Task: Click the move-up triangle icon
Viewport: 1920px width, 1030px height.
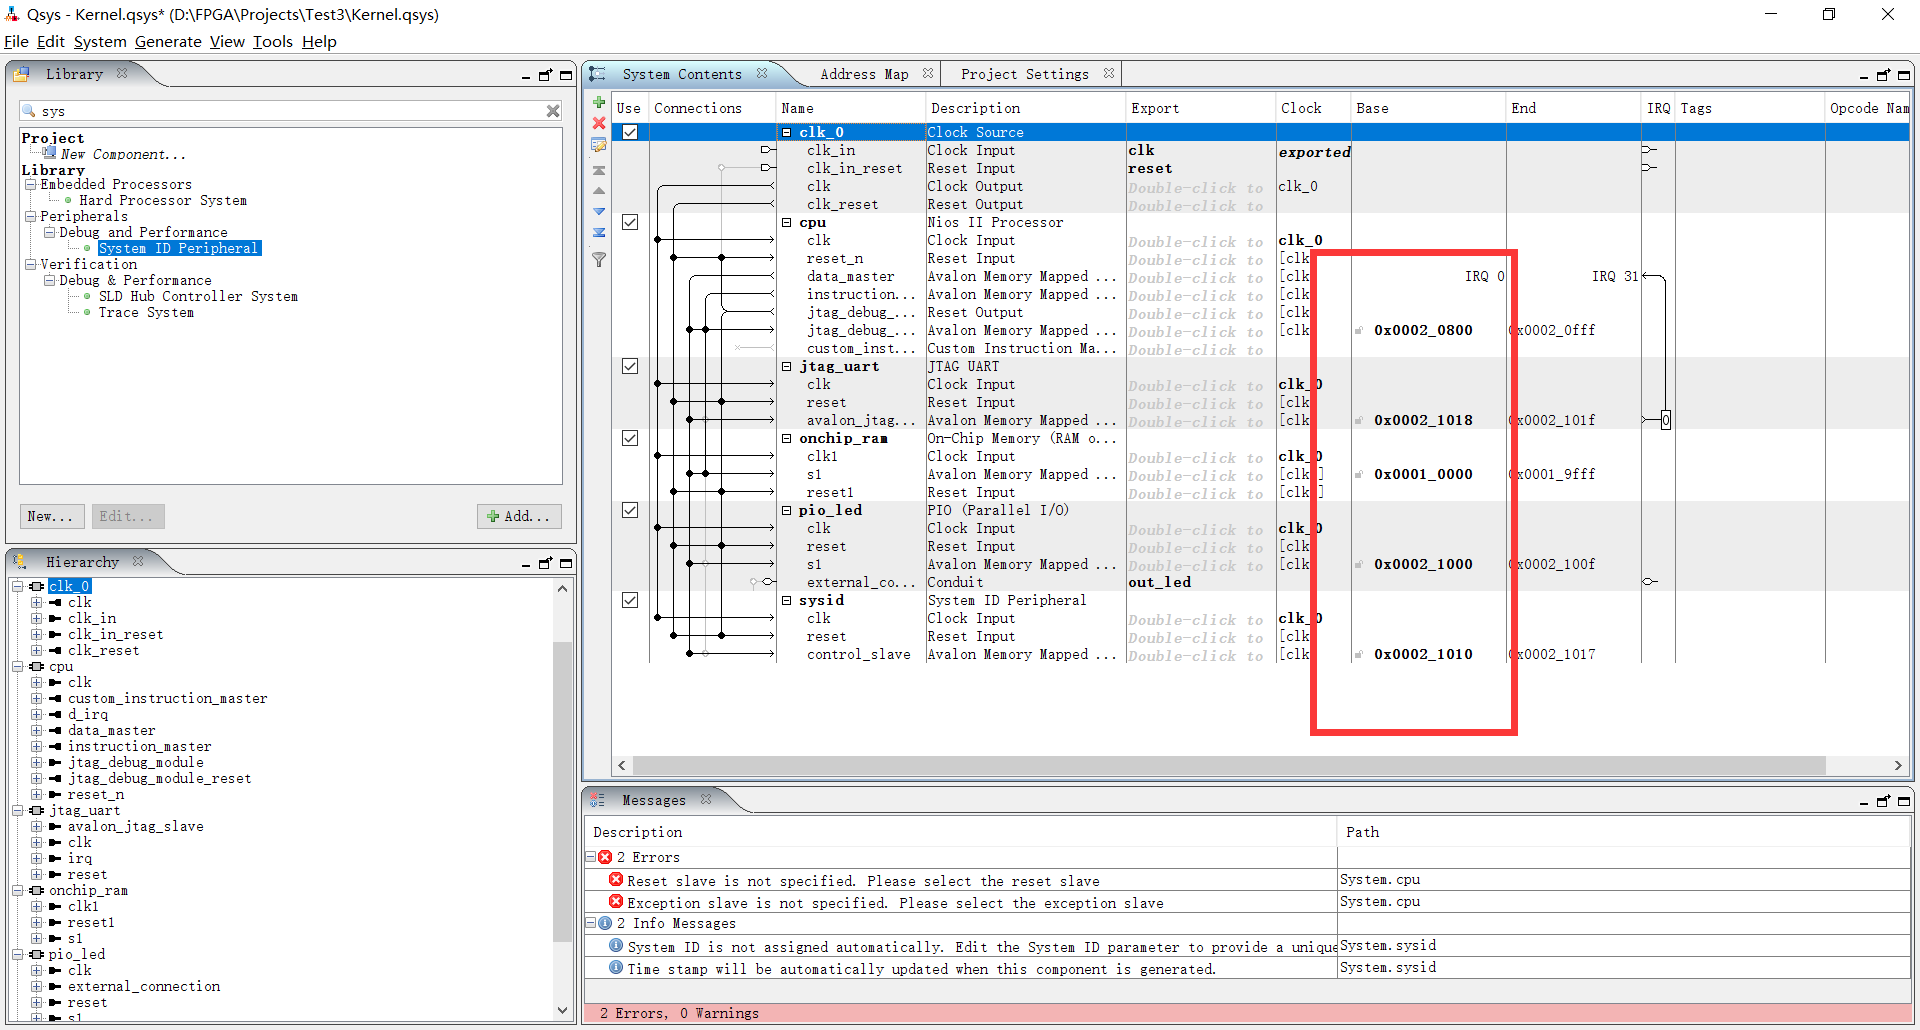Action: [599, 190]
